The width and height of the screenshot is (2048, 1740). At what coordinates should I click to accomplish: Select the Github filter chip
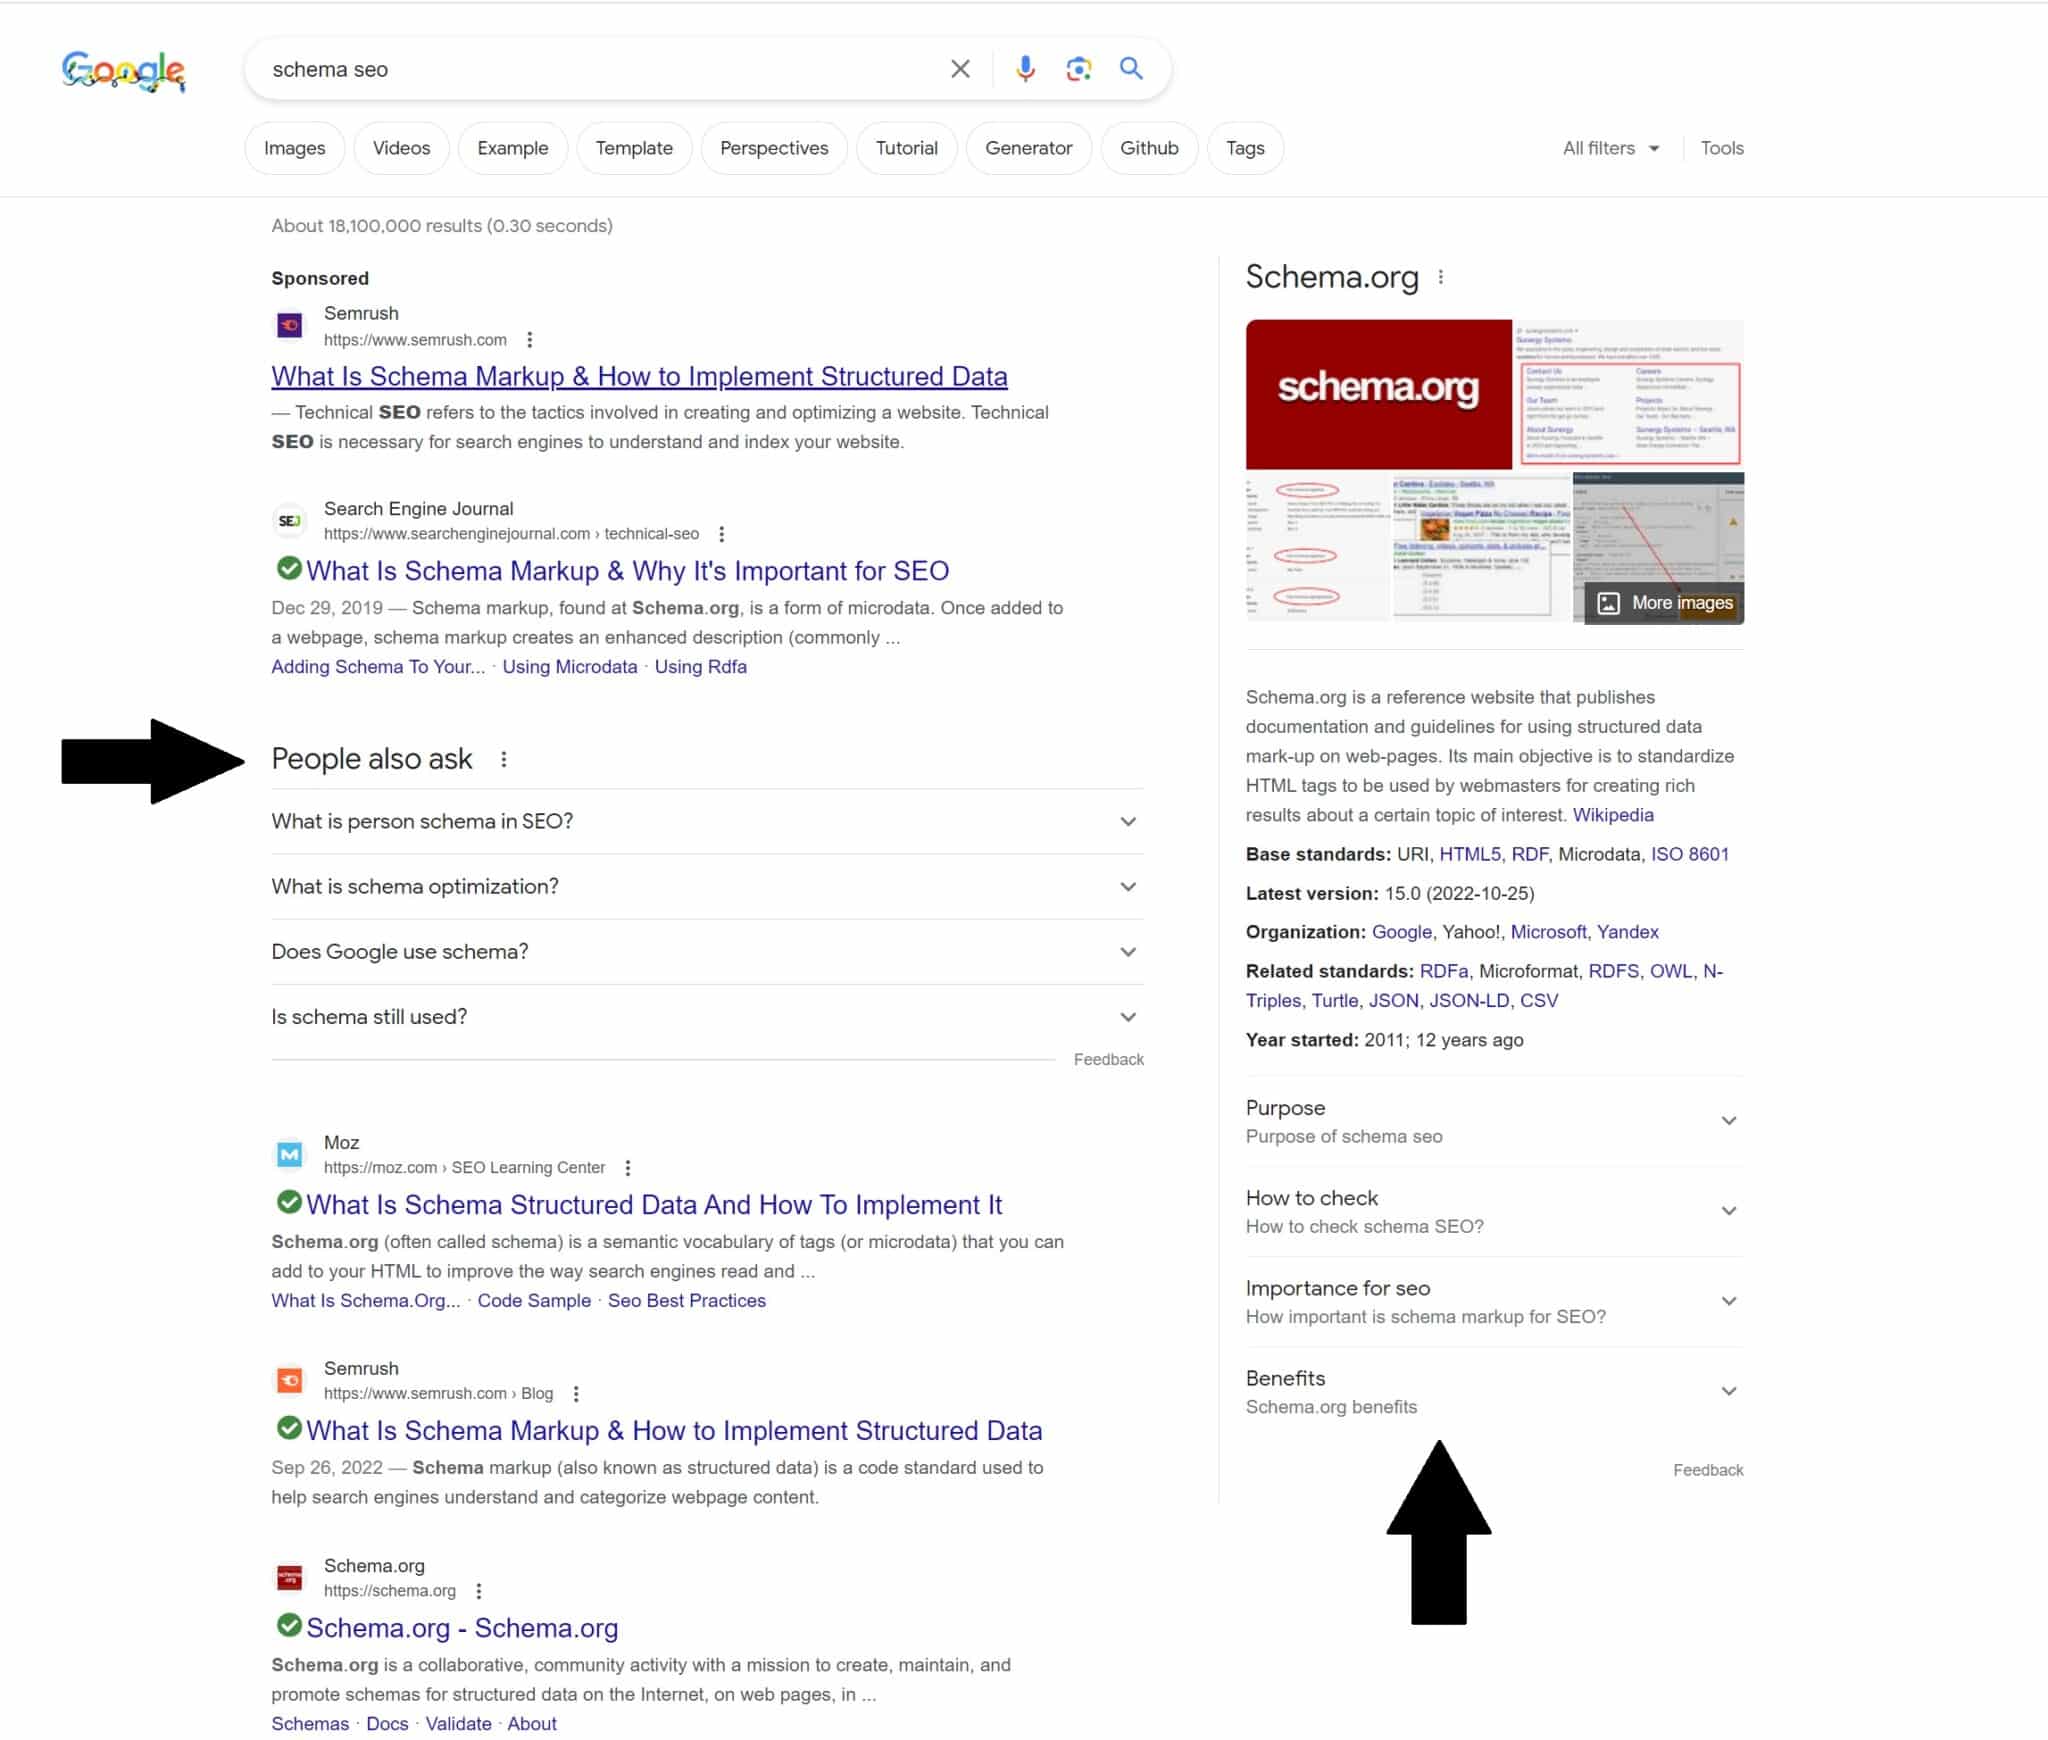coord(1149,148)
